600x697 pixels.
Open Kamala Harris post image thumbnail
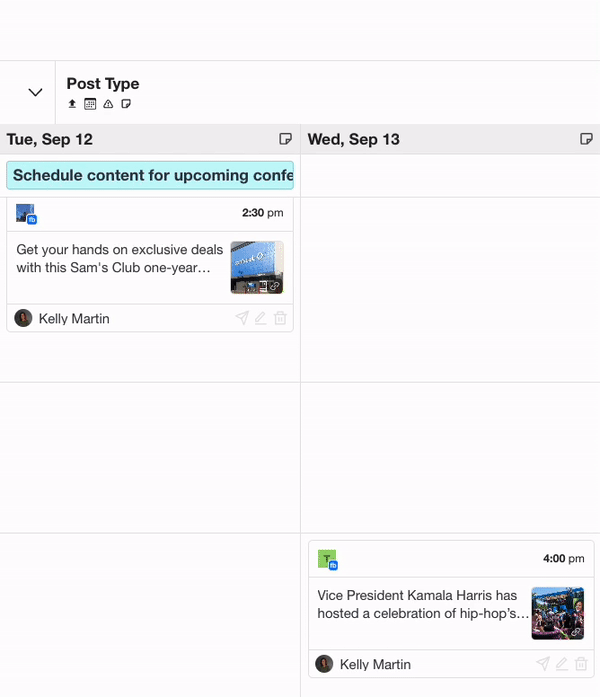[558, 613]
